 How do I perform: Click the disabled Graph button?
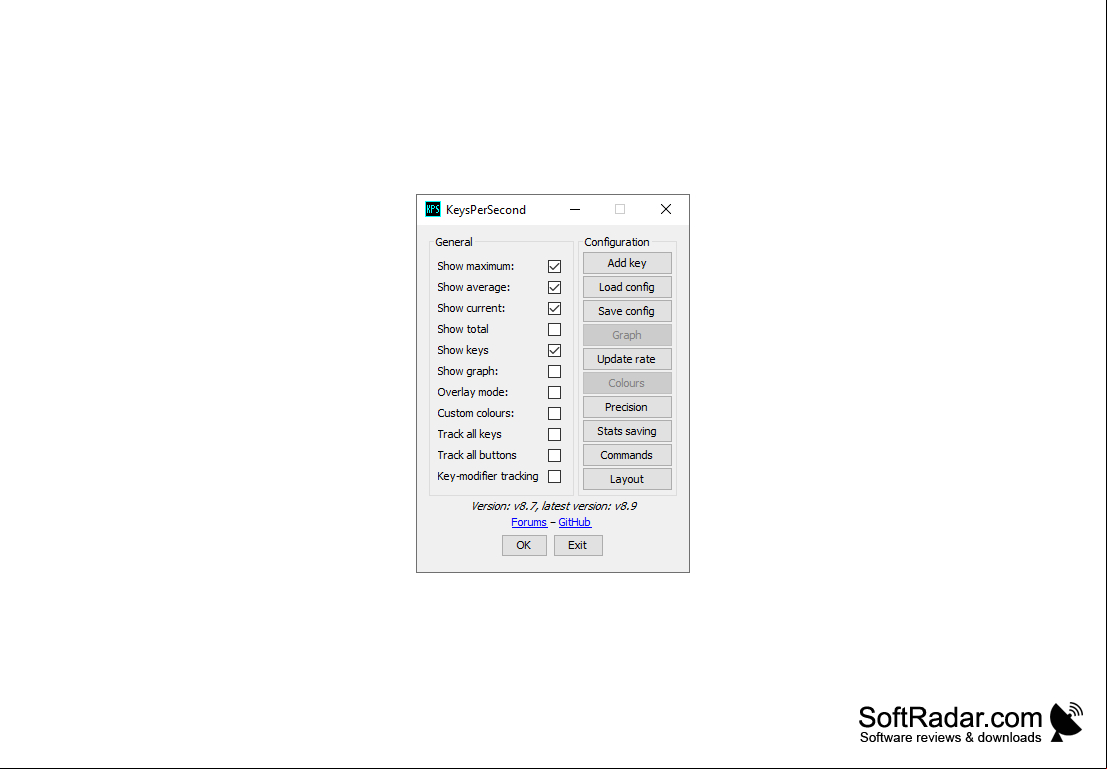[627, 335]
